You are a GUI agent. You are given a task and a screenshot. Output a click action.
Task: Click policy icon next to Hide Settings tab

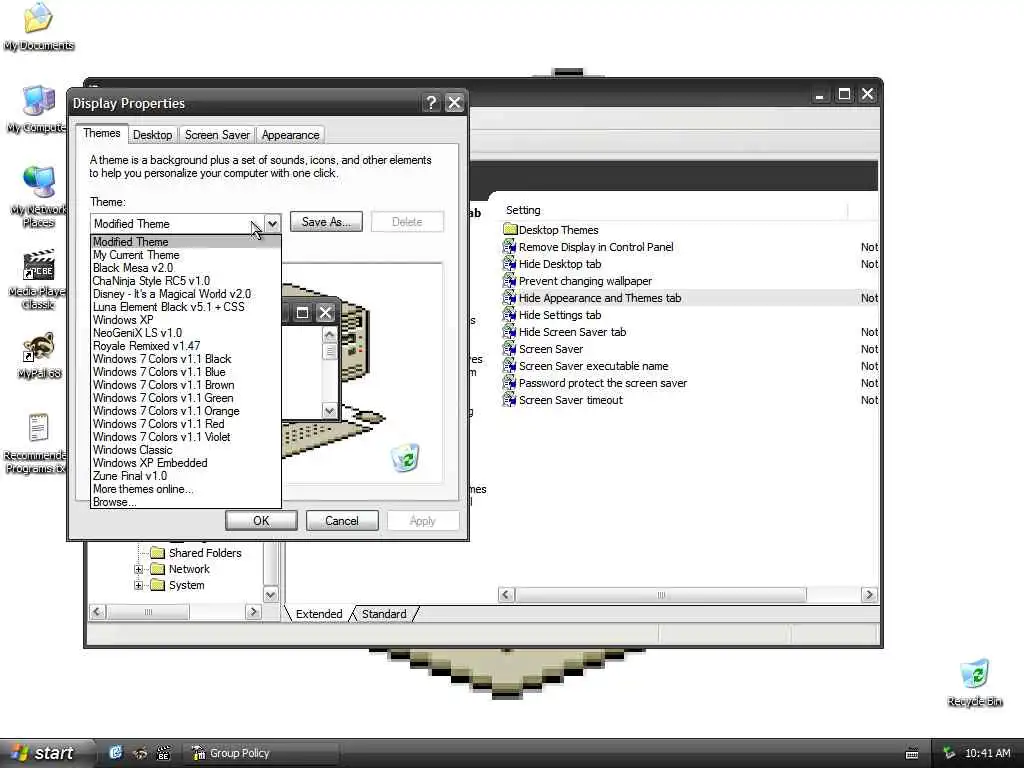pyautogui.click(x=509, y=315)
